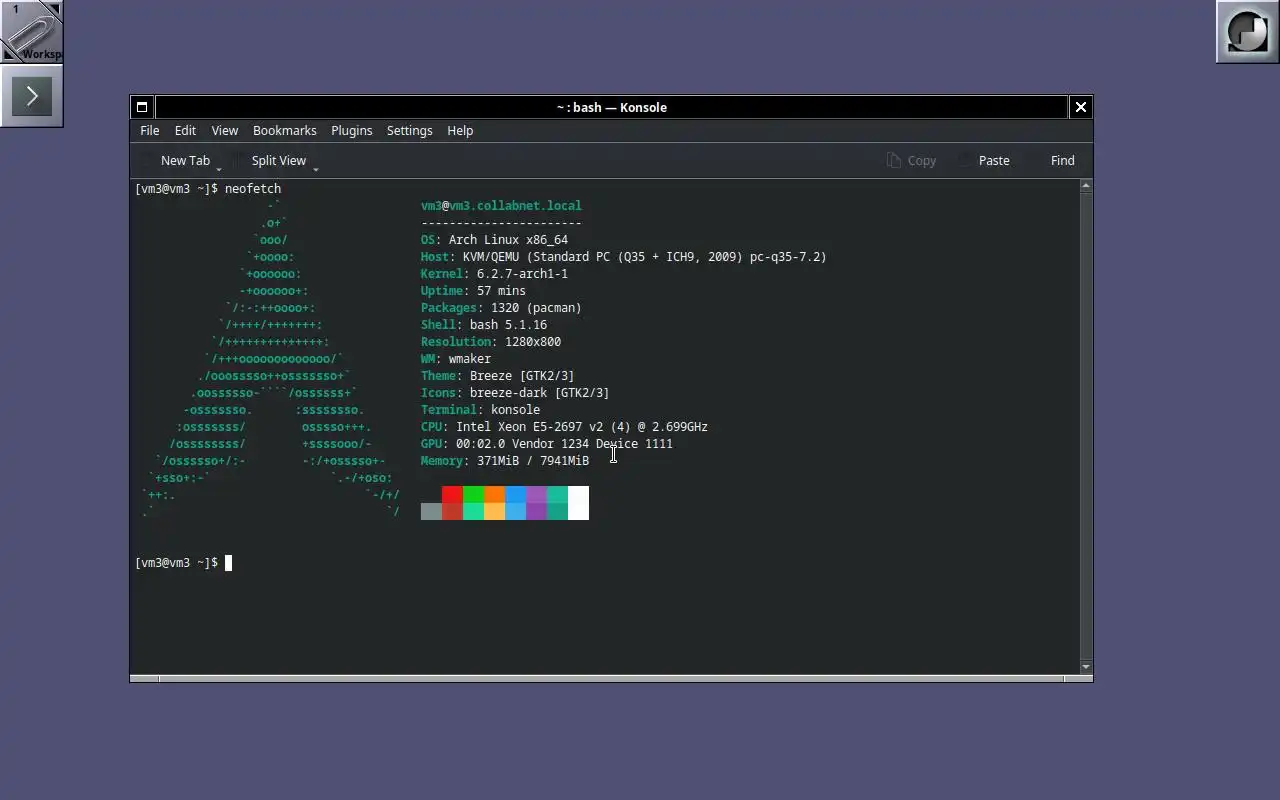Click 'vm3@vm3.collabnet.local' header text
Image resolution: width=1280 pixels, height=800 pixels.
click(x=501, y=206)
